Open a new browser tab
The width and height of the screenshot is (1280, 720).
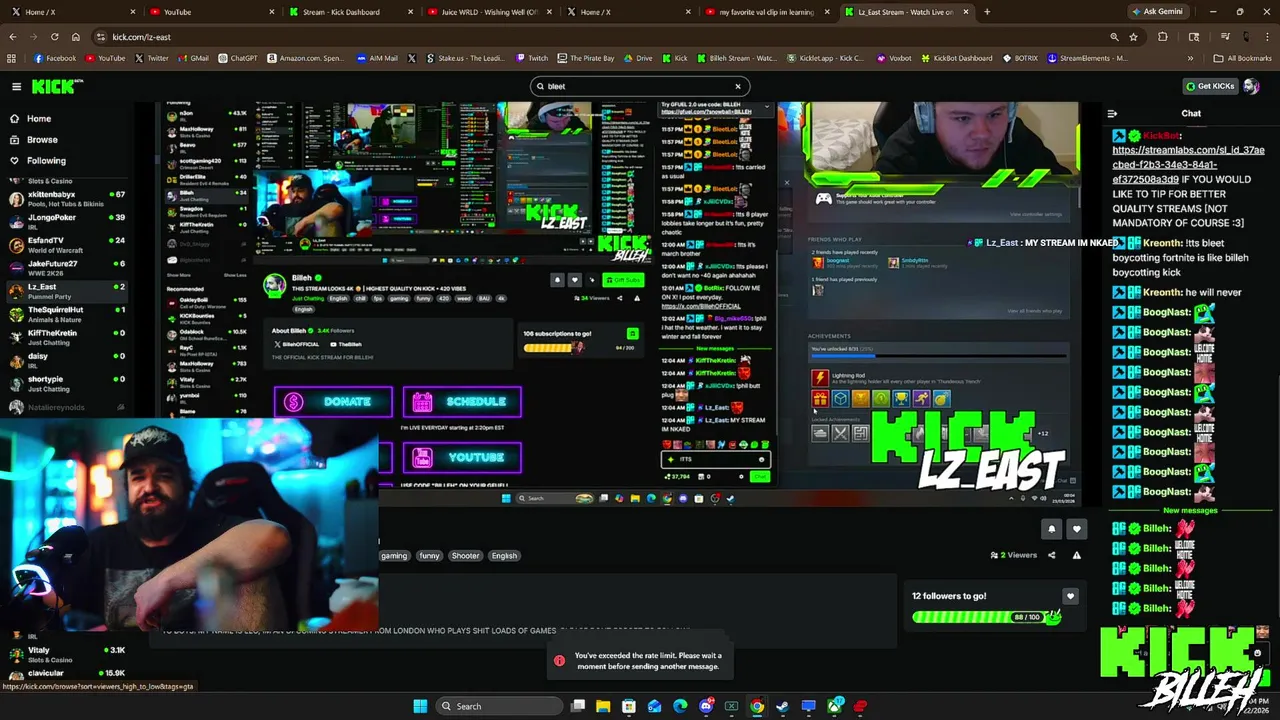tap(987, 12)
